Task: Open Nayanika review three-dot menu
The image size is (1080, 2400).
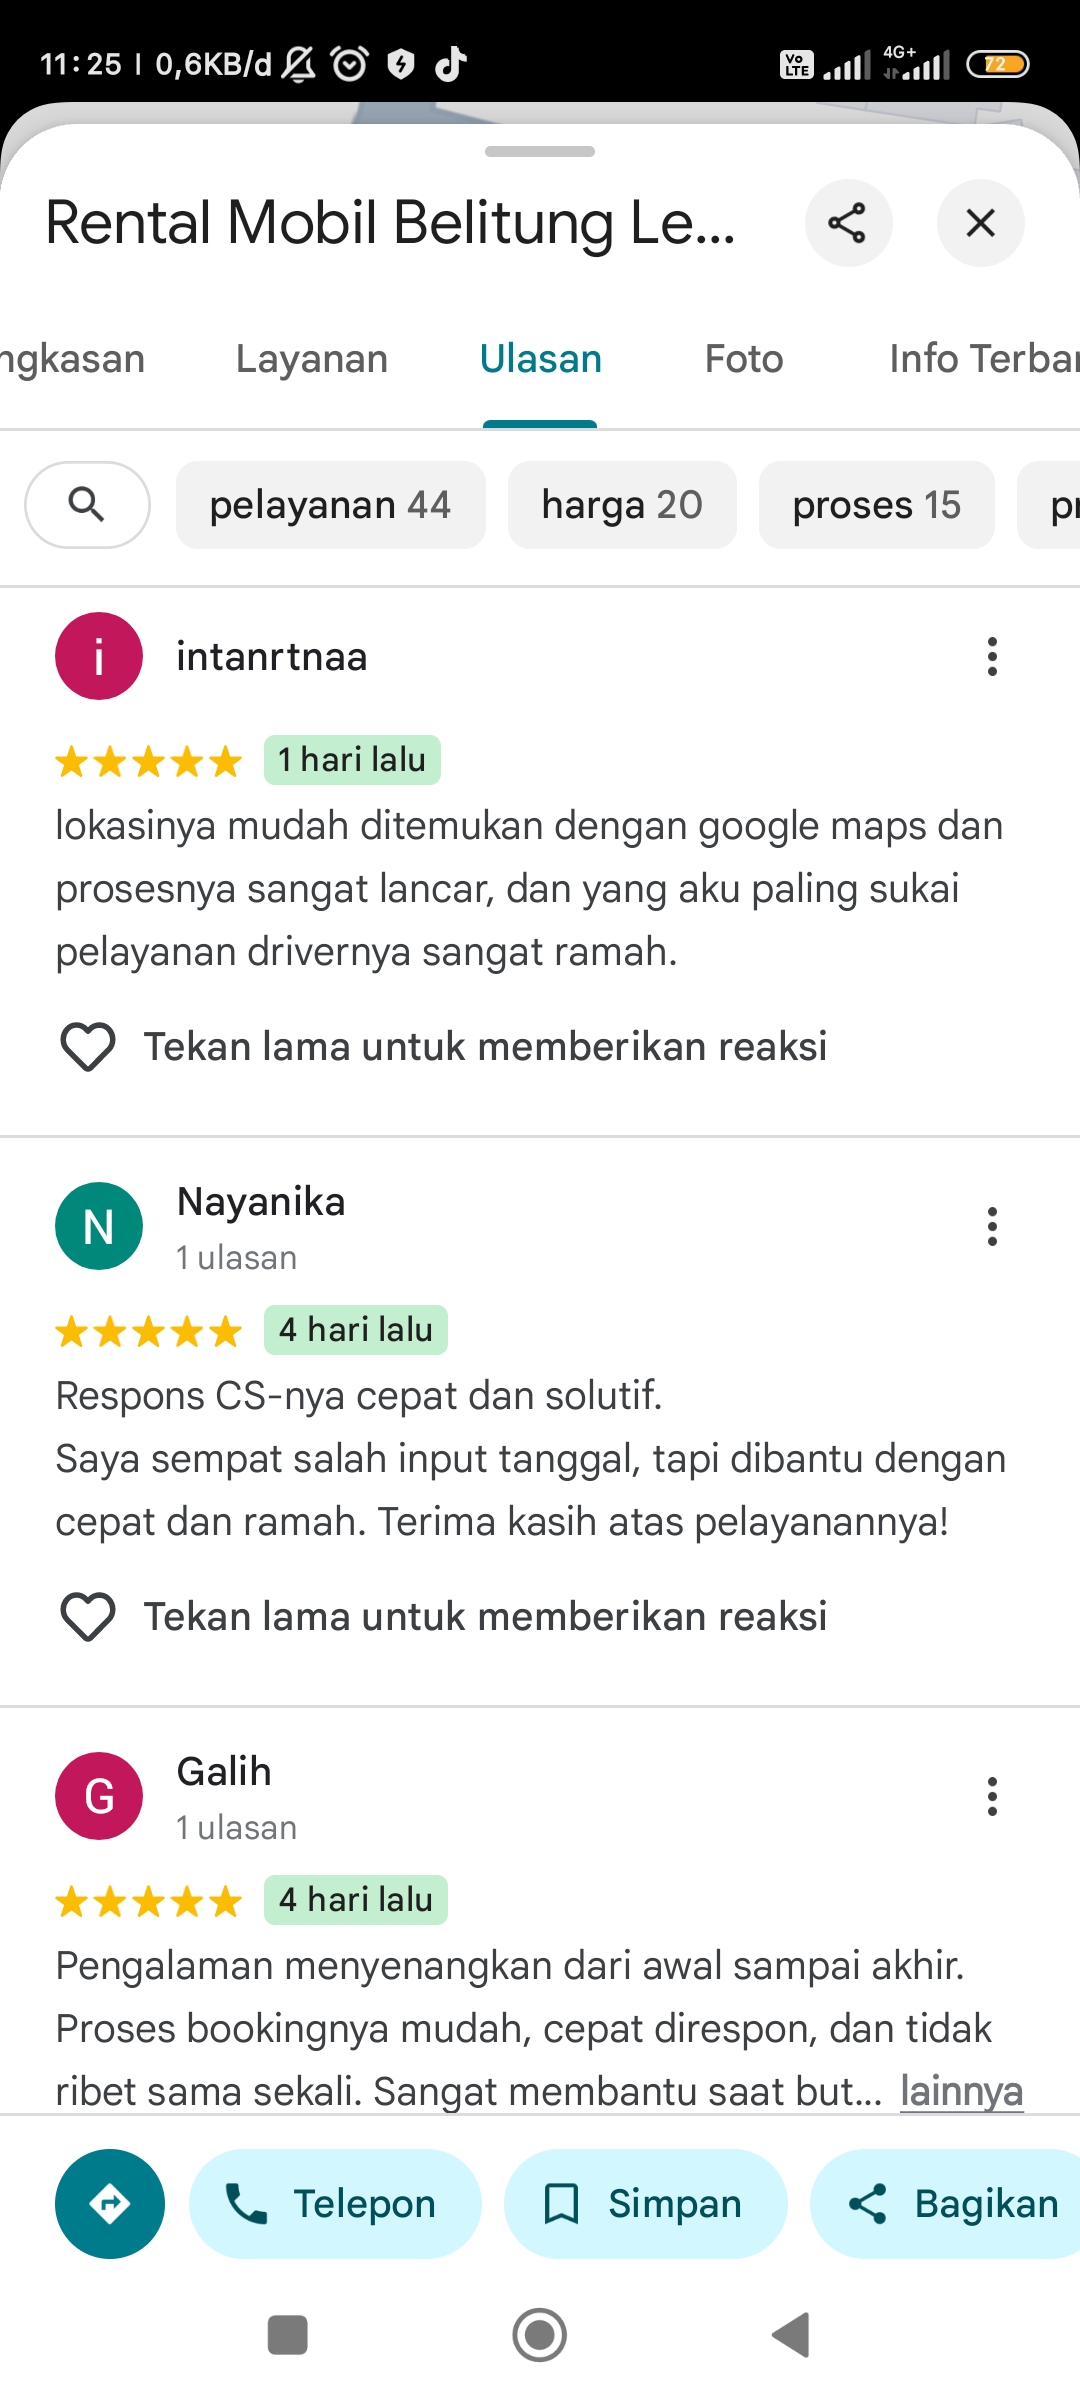Action: 992,1227
